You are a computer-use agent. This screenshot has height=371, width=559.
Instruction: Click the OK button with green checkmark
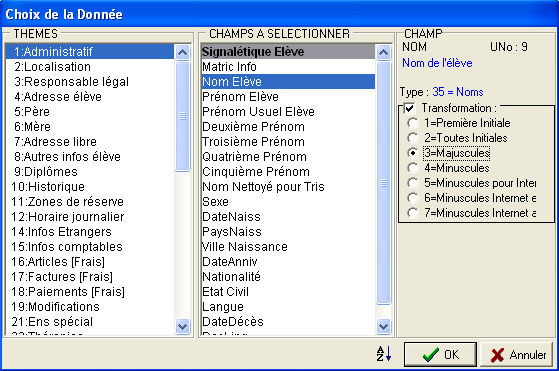[440, 354]
